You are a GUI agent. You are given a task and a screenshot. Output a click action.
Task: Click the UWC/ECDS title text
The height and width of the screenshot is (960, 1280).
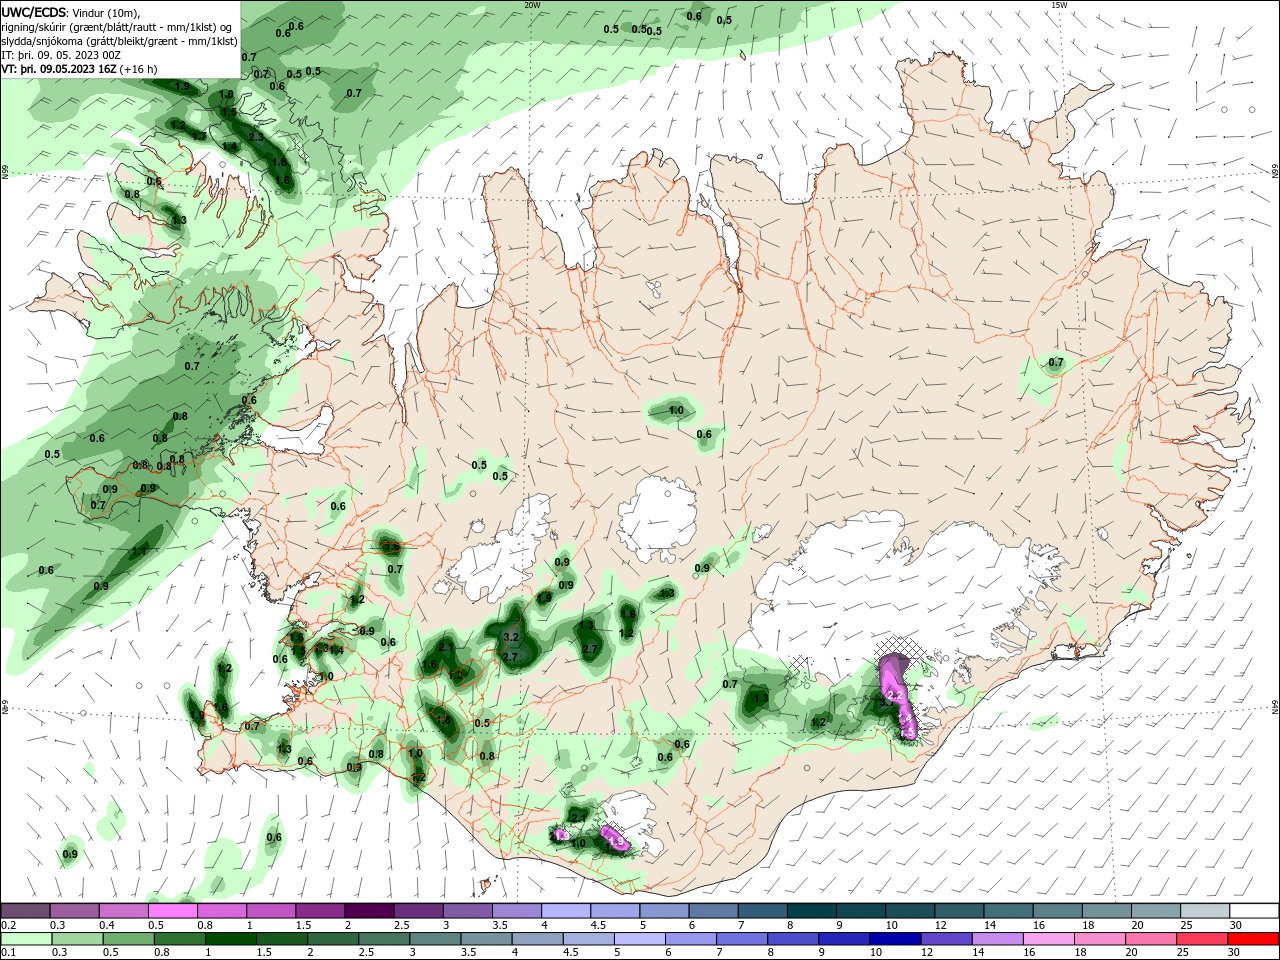(34, 11)
